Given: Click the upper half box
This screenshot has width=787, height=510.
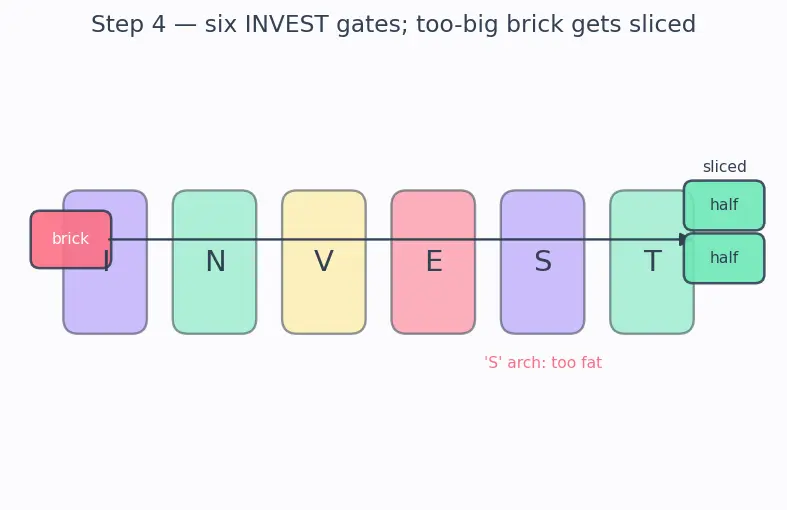Looking at the screenshot, I should [724, 205].
